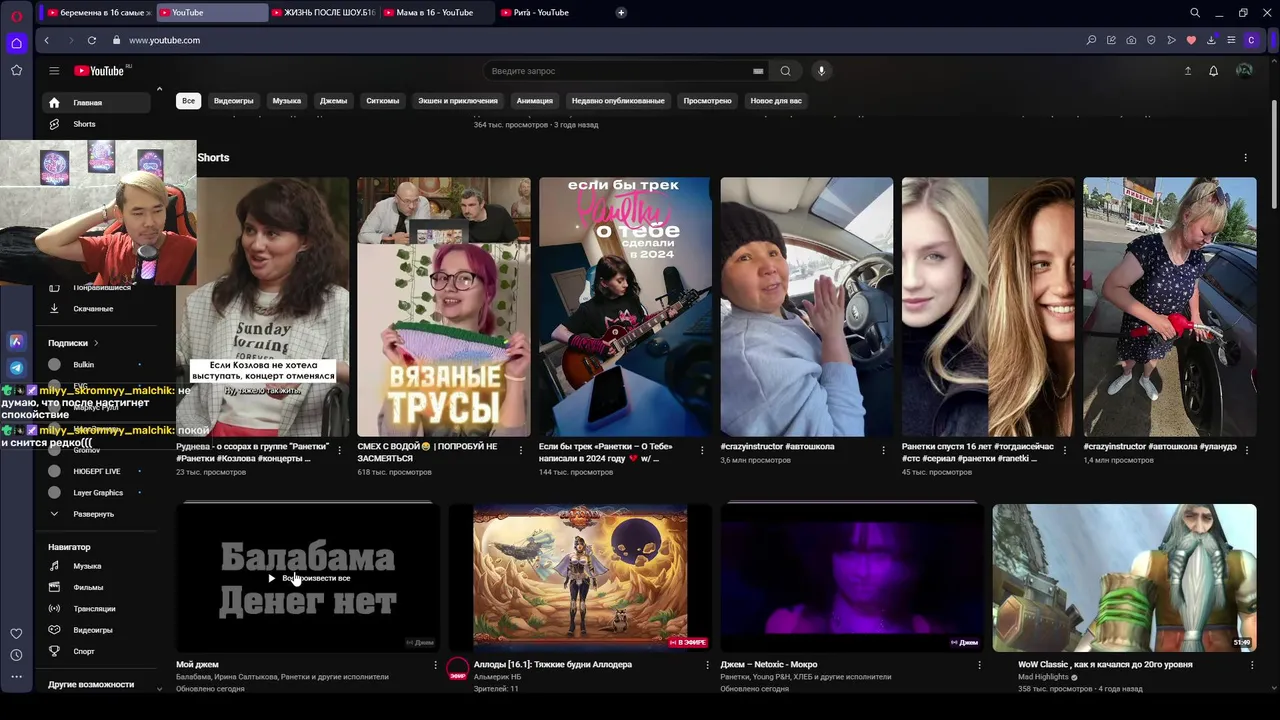Click Opera sidebar home icon
Image resolution: width=1280 pixels, height=720 pixels.
pos(16,43)
